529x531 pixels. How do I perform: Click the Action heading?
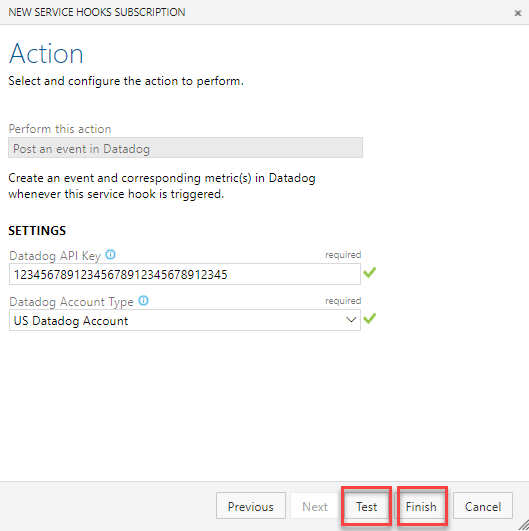click(46, 54)
